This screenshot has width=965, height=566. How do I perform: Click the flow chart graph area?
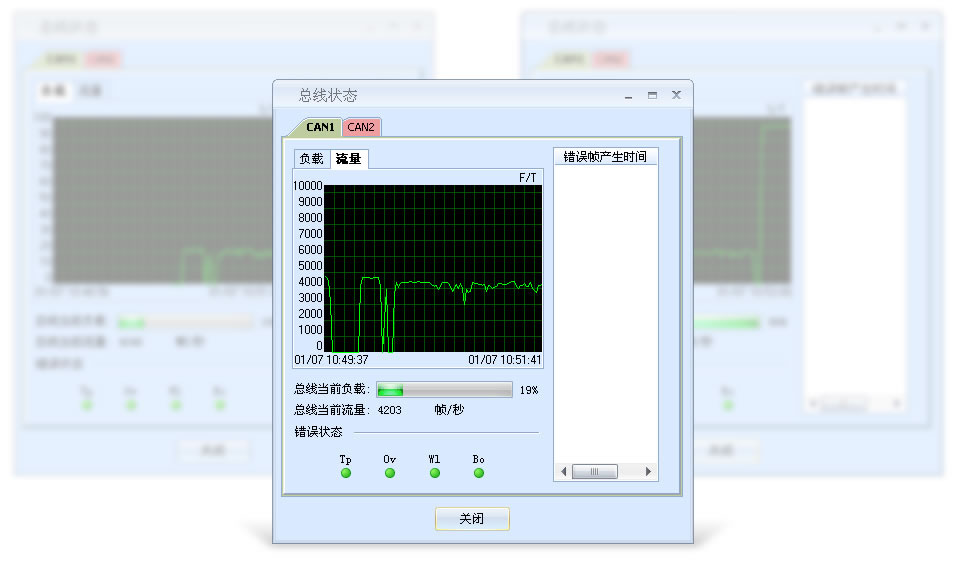(x=433, y=268)
